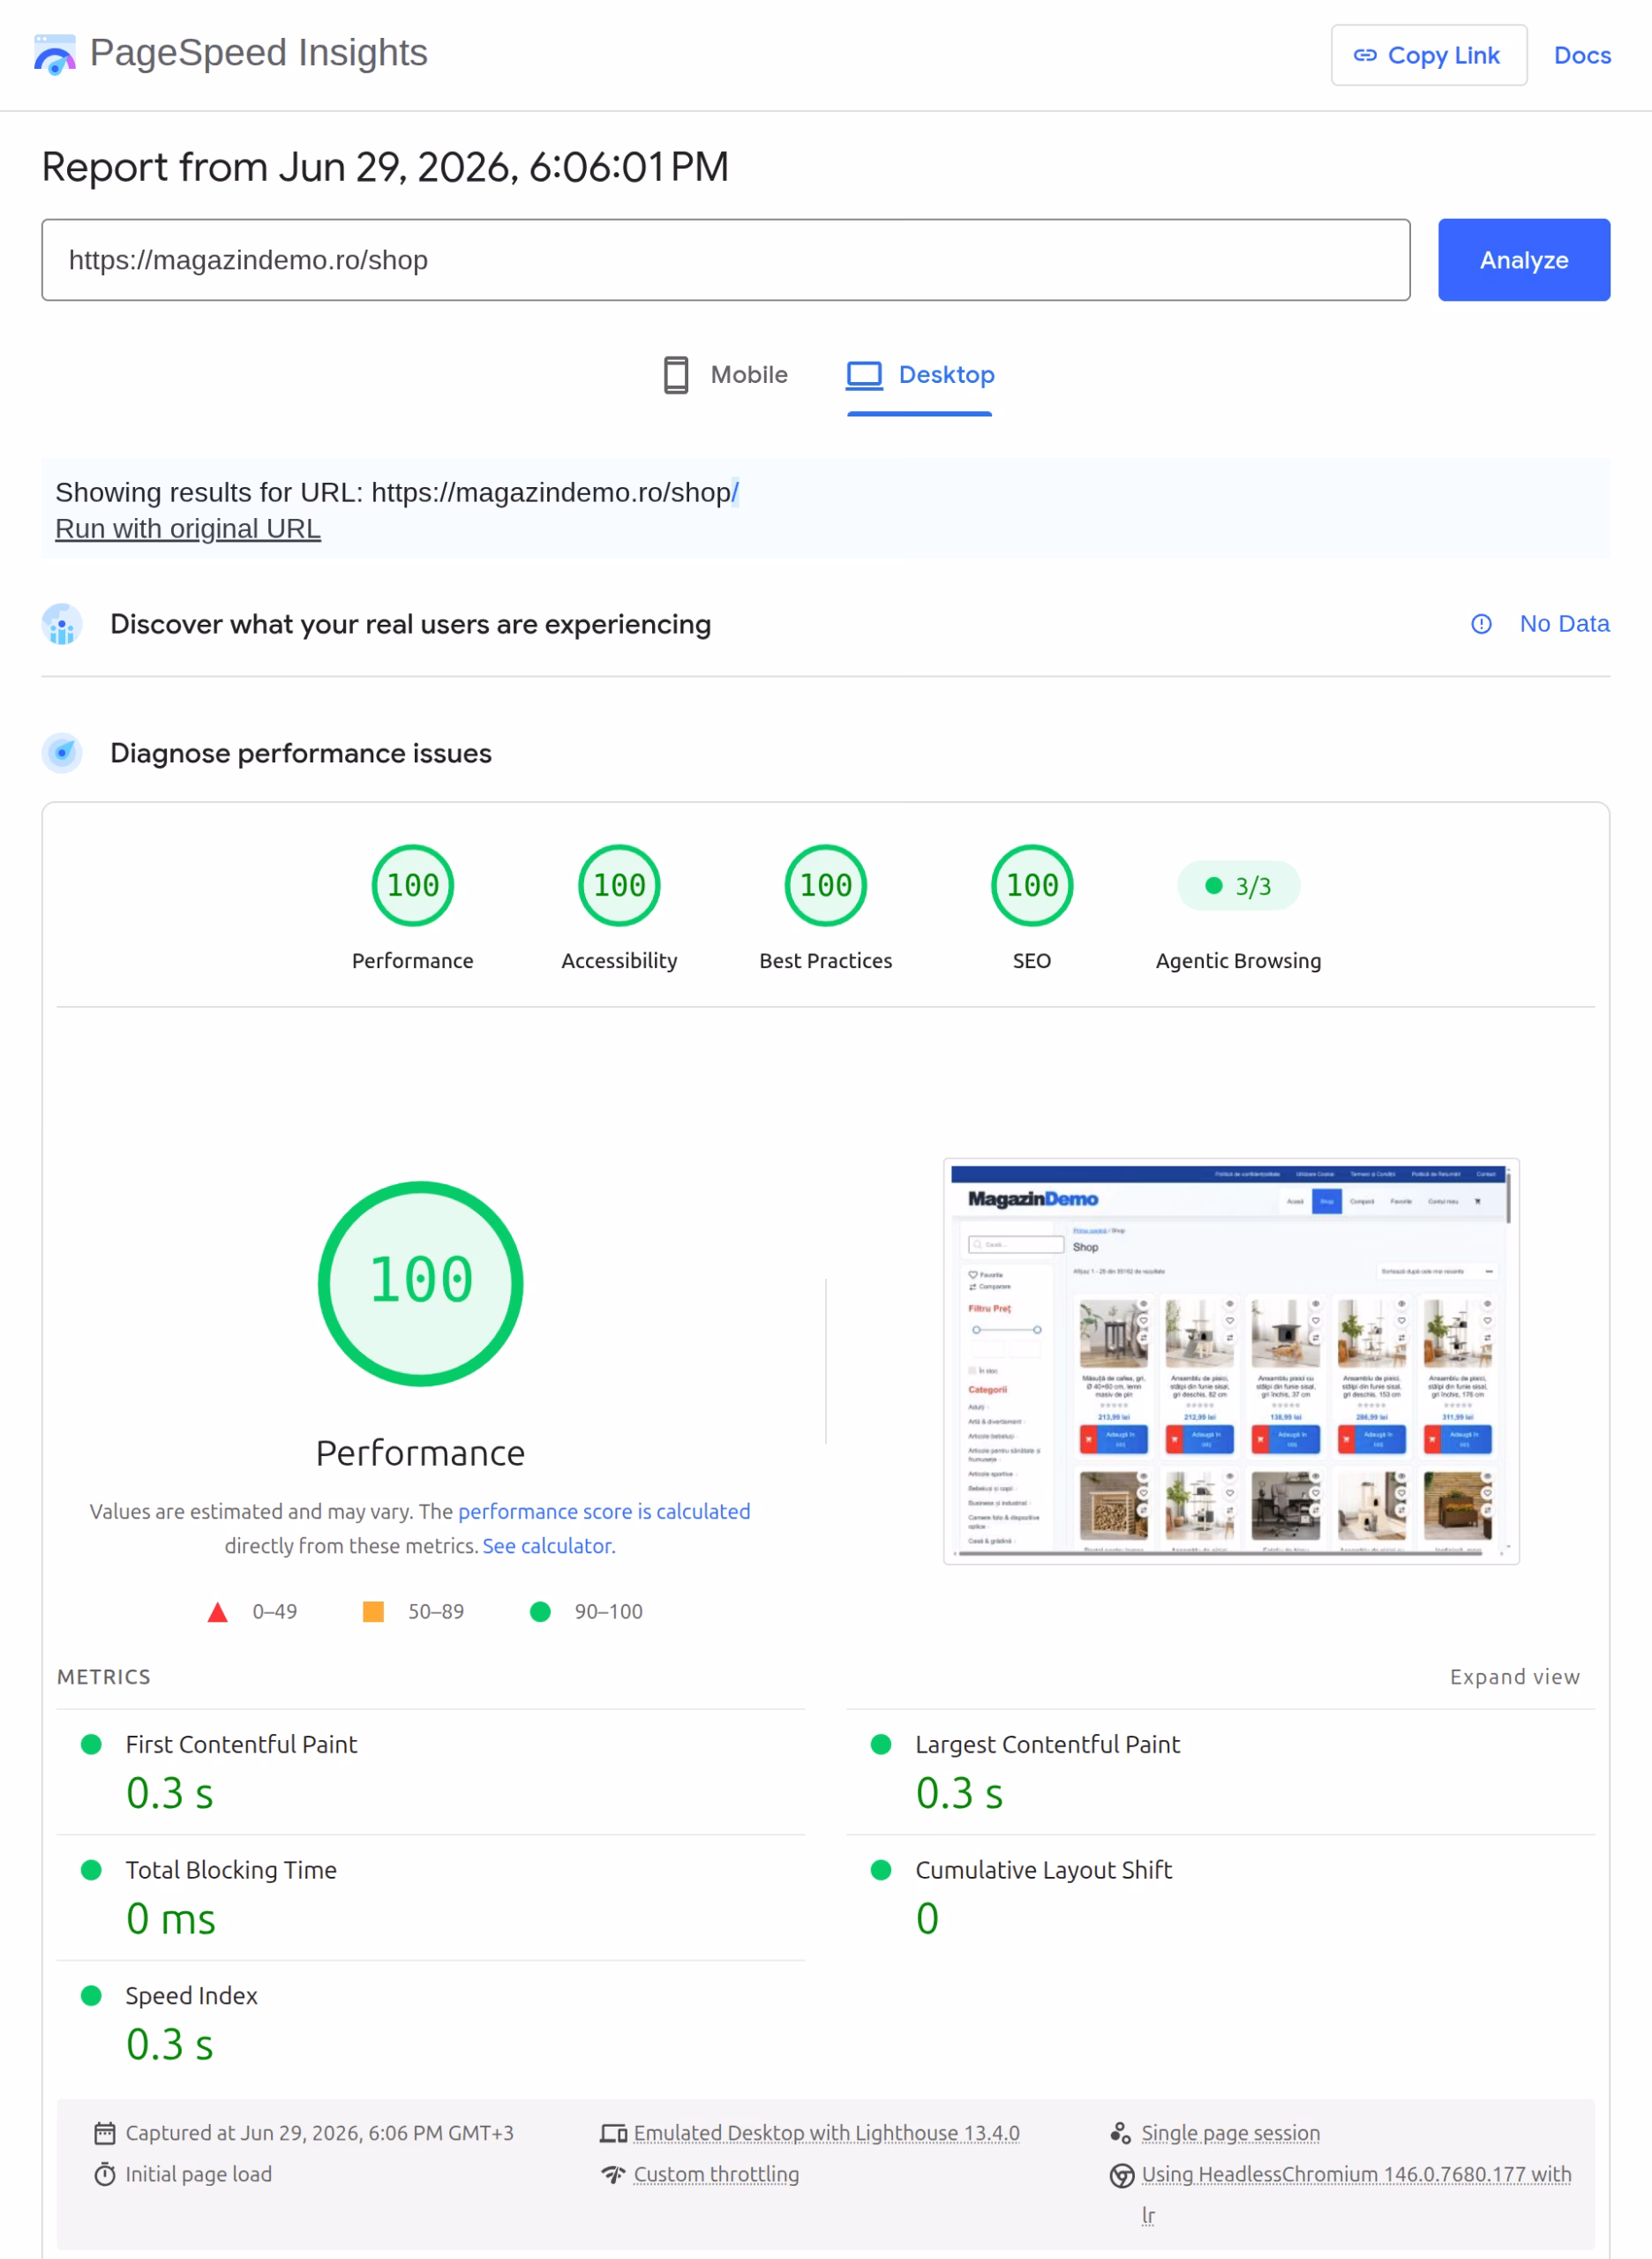1652x2259 pixels.
Task: Click the URL input field
Action: [726, 260]
